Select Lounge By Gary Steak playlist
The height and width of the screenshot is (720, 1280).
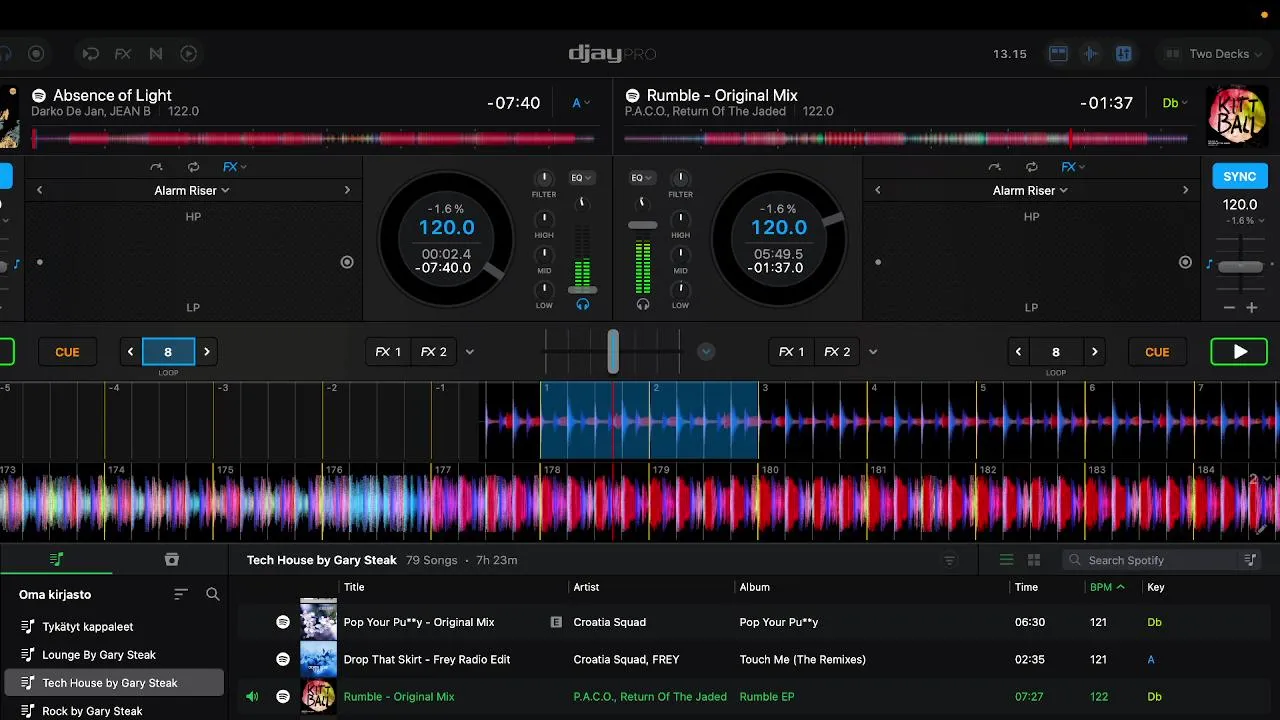114,655
